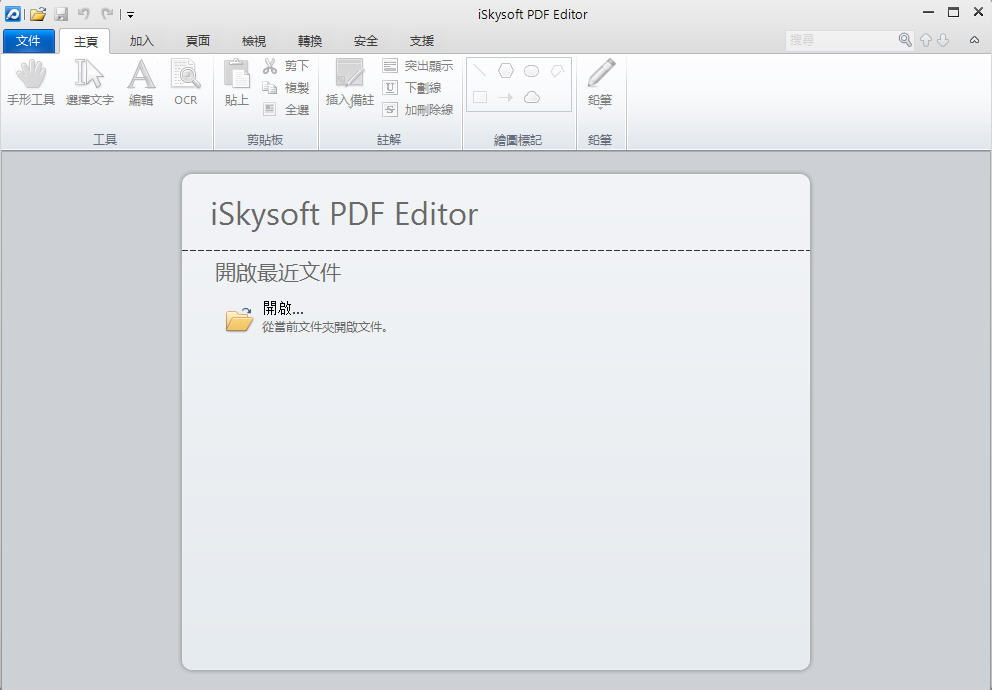The image size is (992, 690).
Task: Click the 貼上 paste button
Action: pos(237,83)
